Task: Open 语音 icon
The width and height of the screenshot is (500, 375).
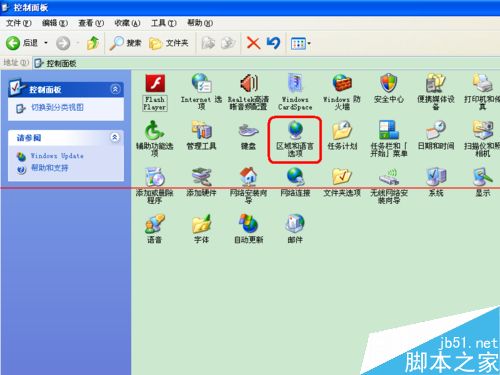Action: (154, 223)
